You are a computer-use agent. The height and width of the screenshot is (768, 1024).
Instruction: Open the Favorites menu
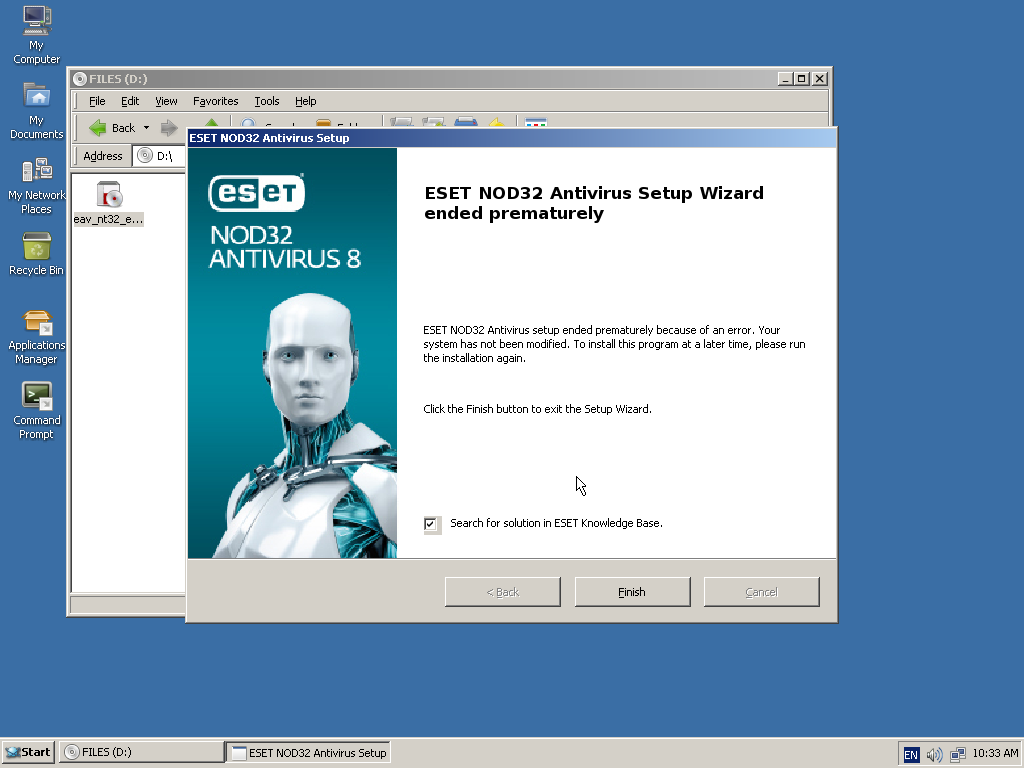click(x=215, y=101)
